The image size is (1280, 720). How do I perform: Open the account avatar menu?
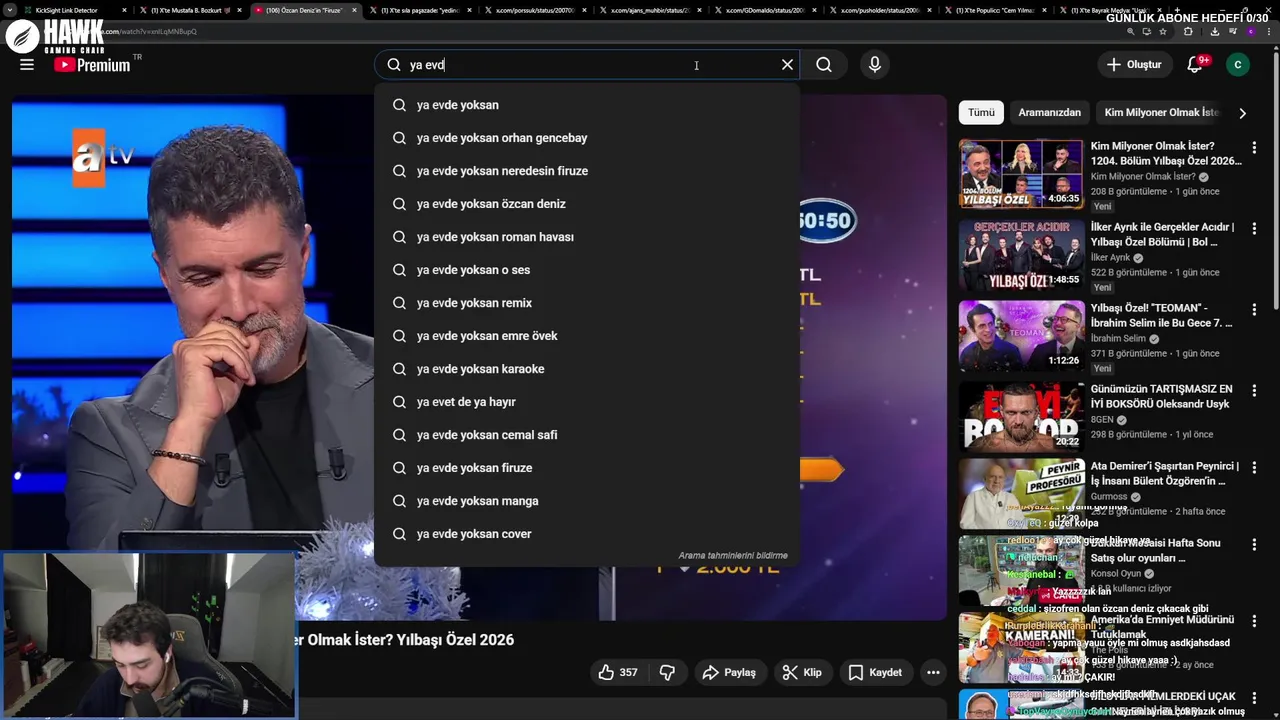[1238, 64]
